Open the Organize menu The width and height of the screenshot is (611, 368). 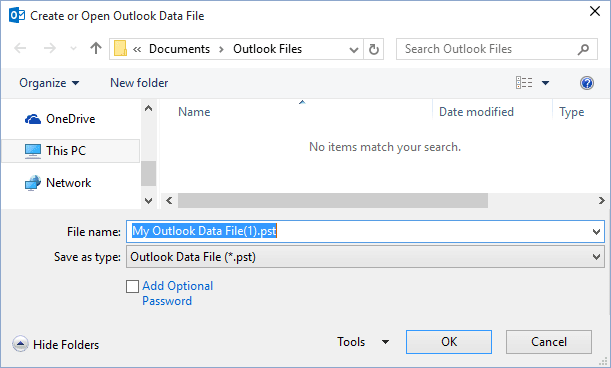click(49, 83)
